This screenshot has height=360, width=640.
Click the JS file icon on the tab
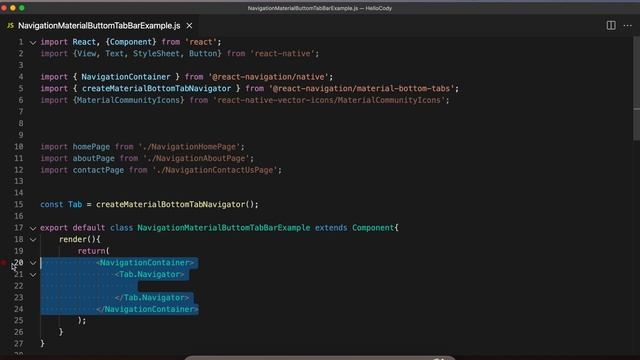point(10,26)
